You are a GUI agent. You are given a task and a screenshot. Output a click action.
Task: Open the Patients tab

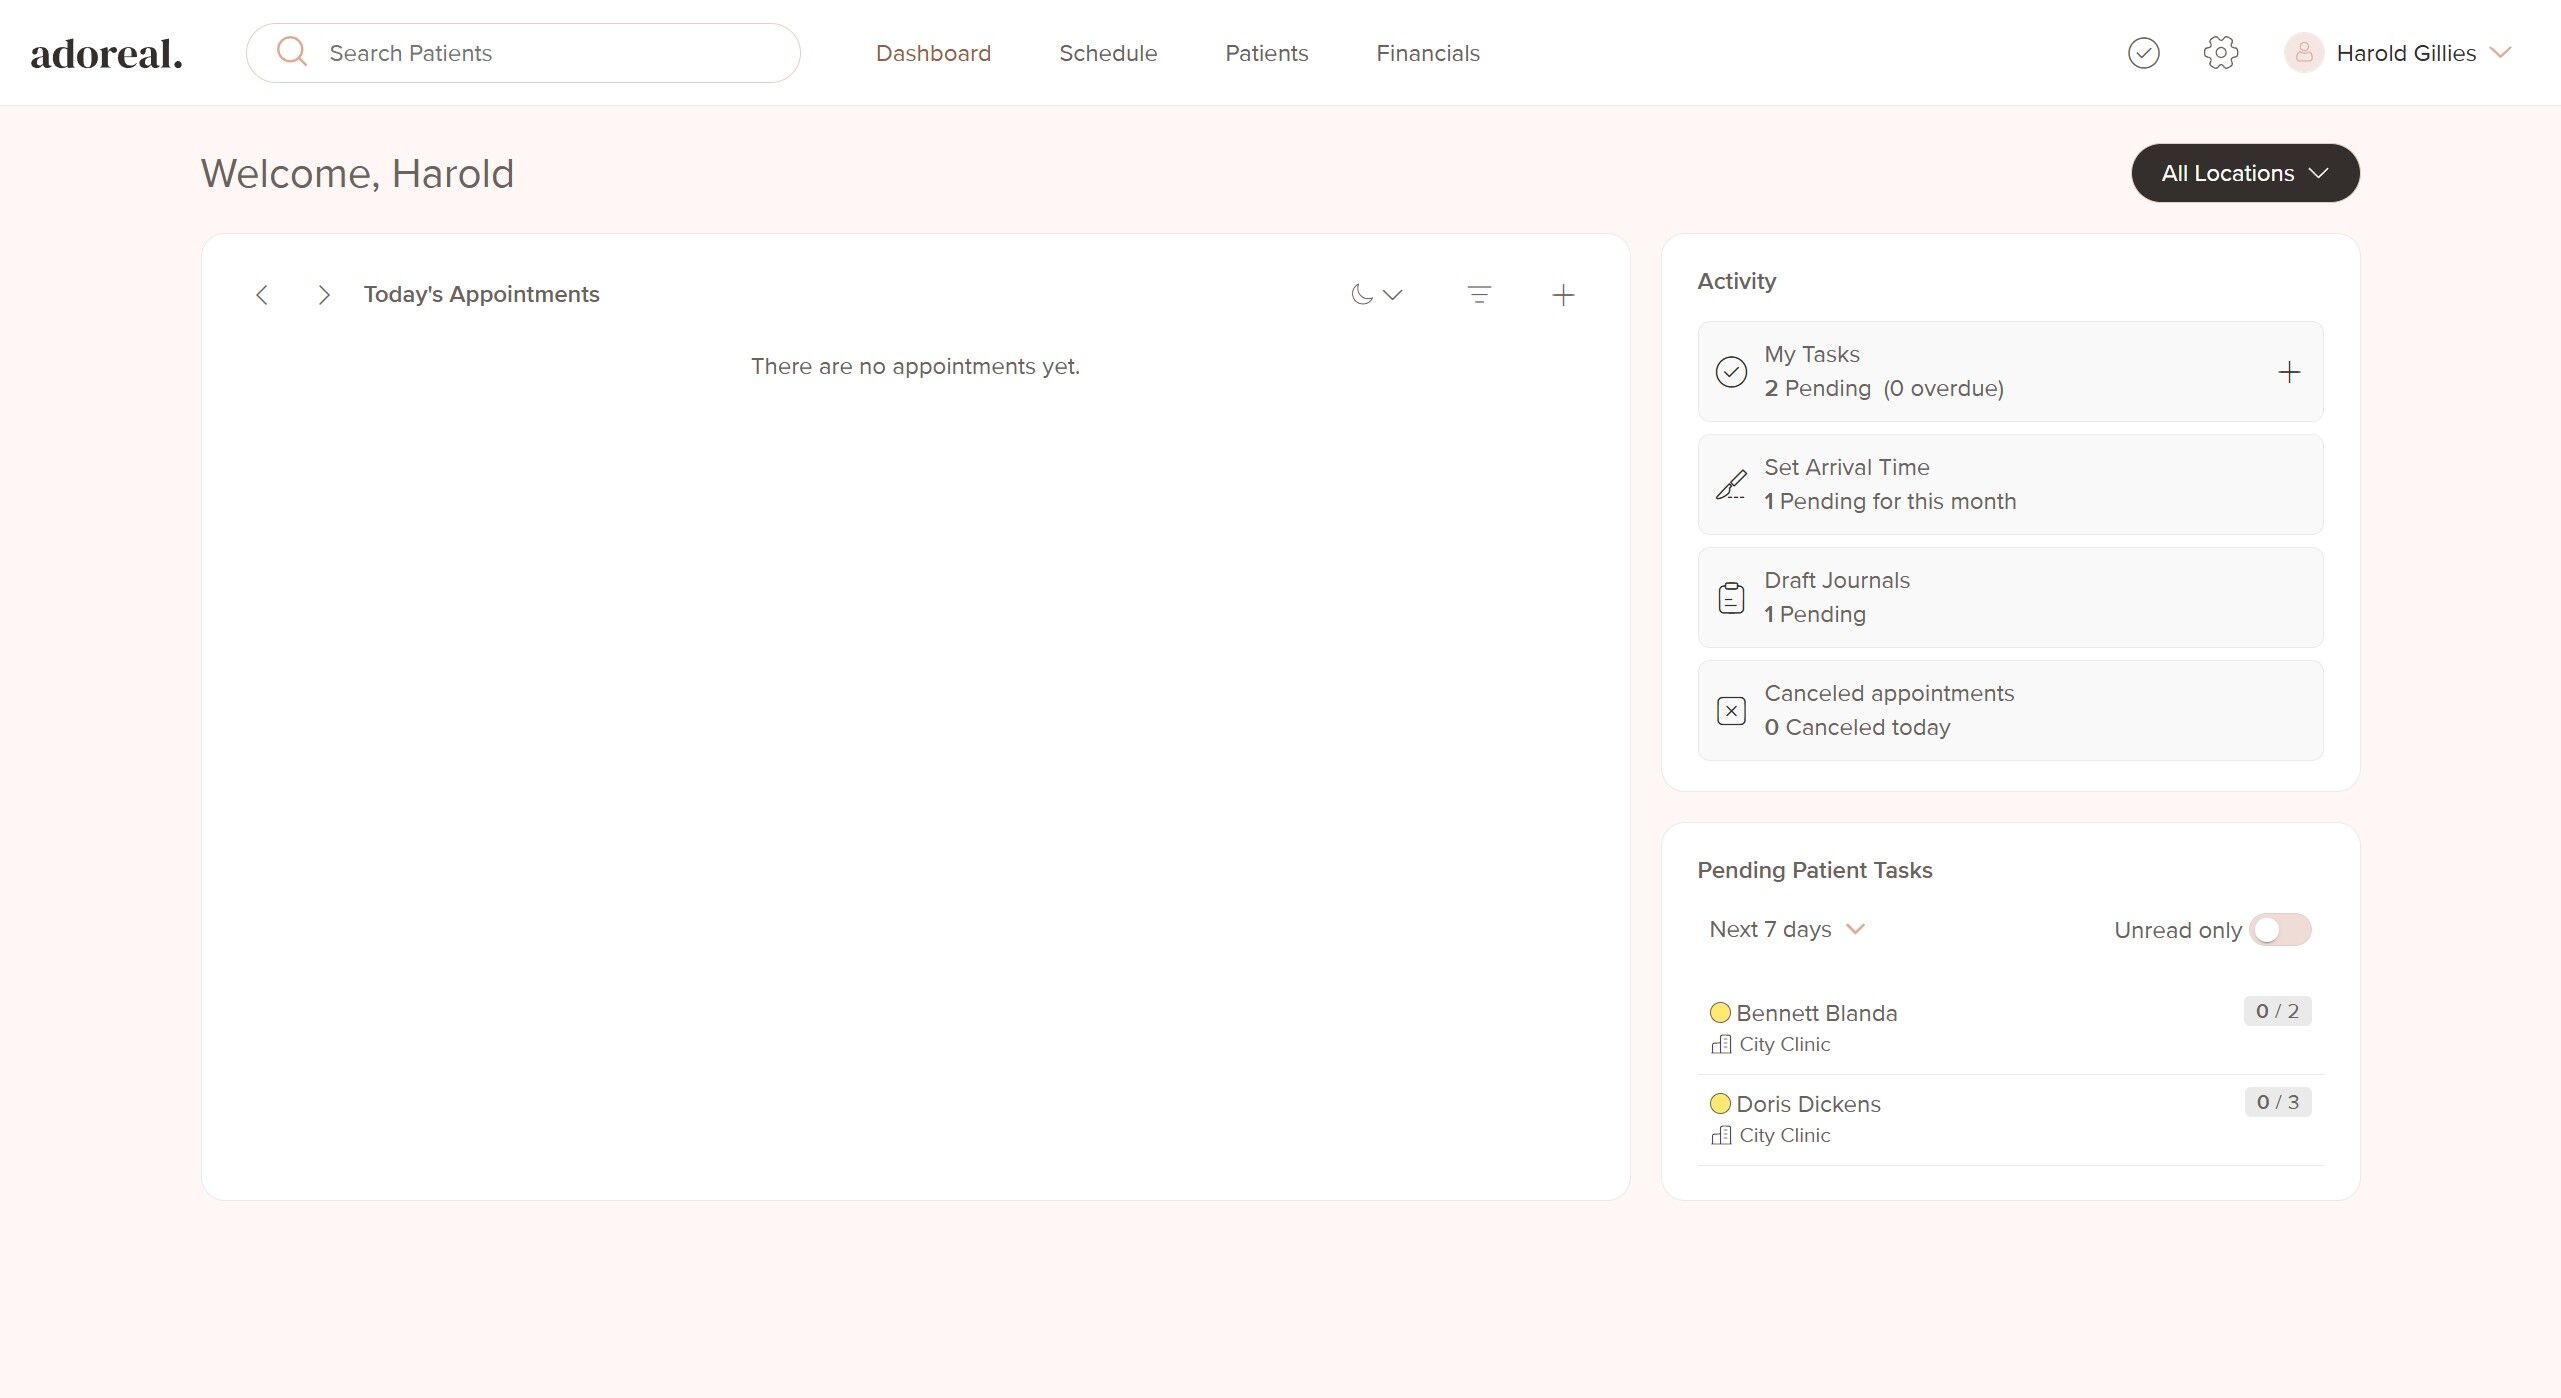(x=1266, y=53)
